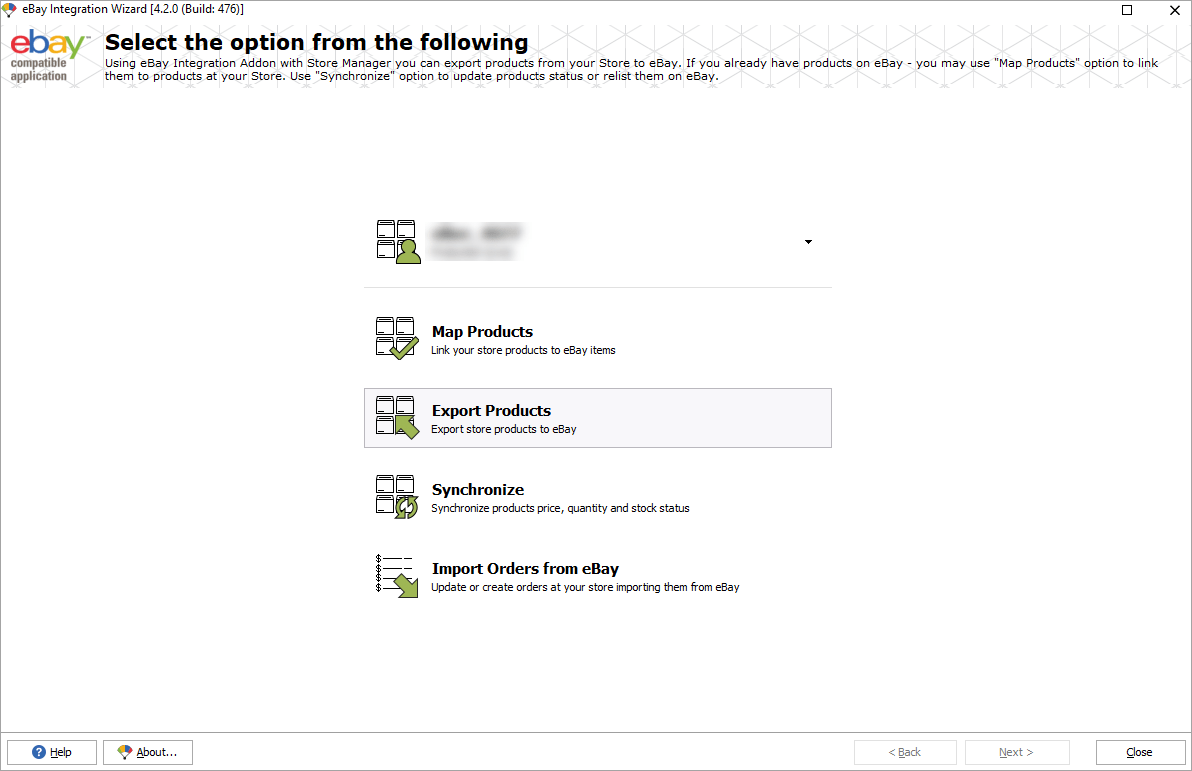Click the wizard icon in the title bar
The image size is (1192, 771).
click(x=10, y=10)
